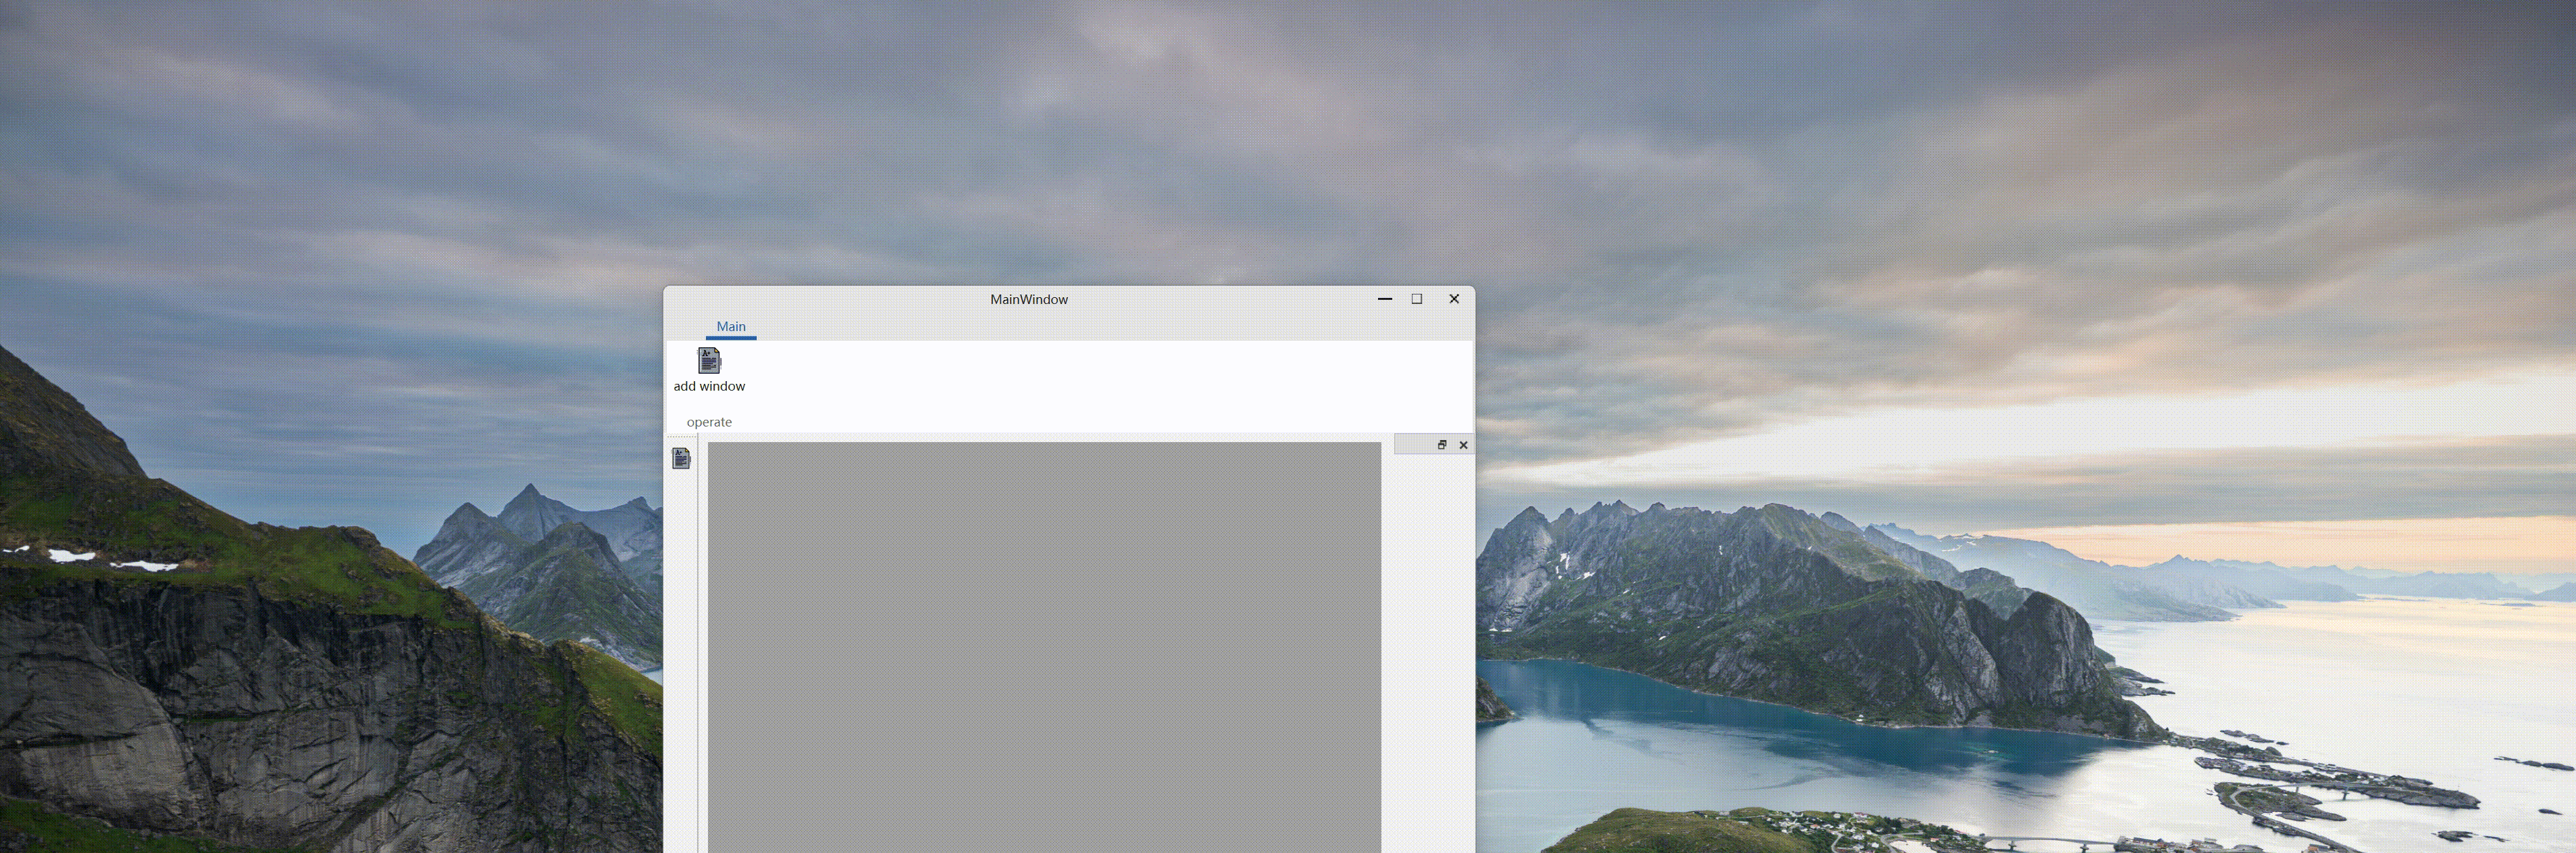Close the MainWindow window
The height and width of the screenshot is (853, 2576).
1454,299
